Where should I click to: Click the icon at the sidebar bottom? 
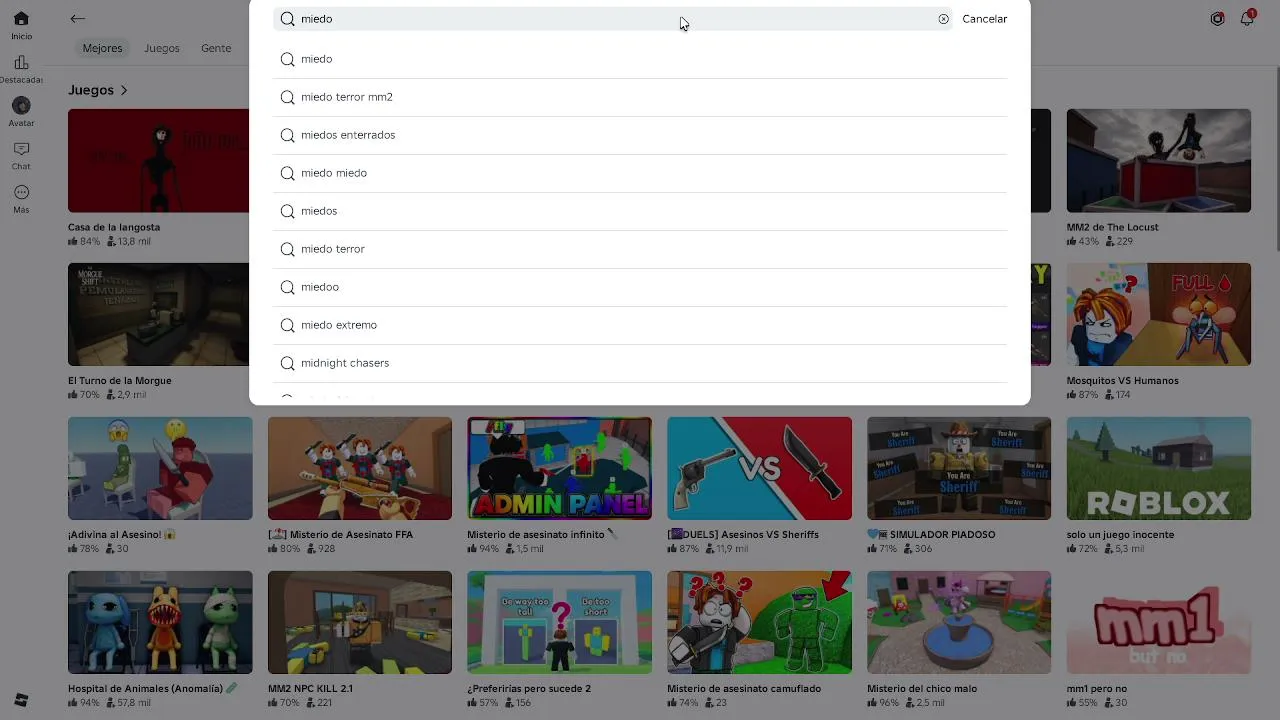point(21,700)
